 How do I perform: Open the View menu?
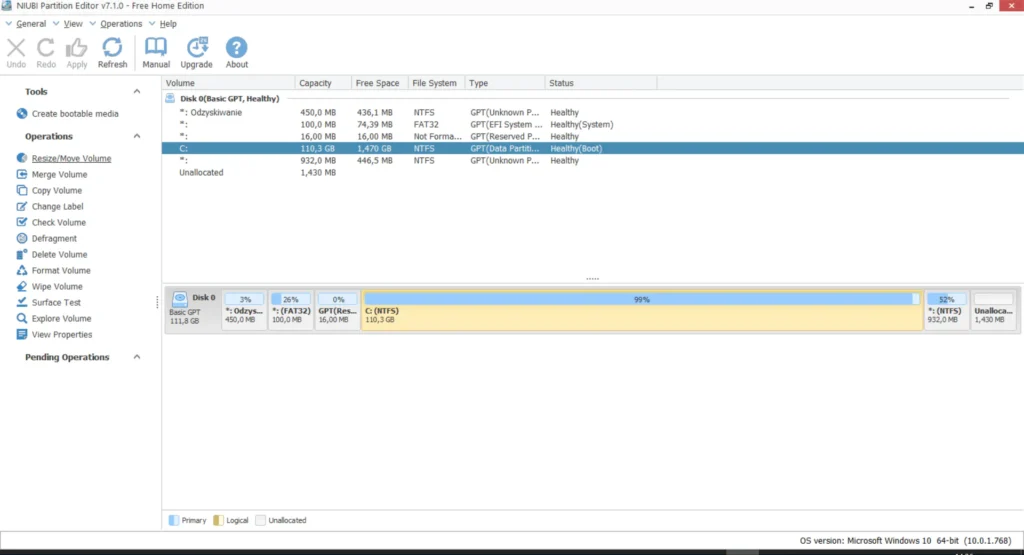tap(72, 24)
